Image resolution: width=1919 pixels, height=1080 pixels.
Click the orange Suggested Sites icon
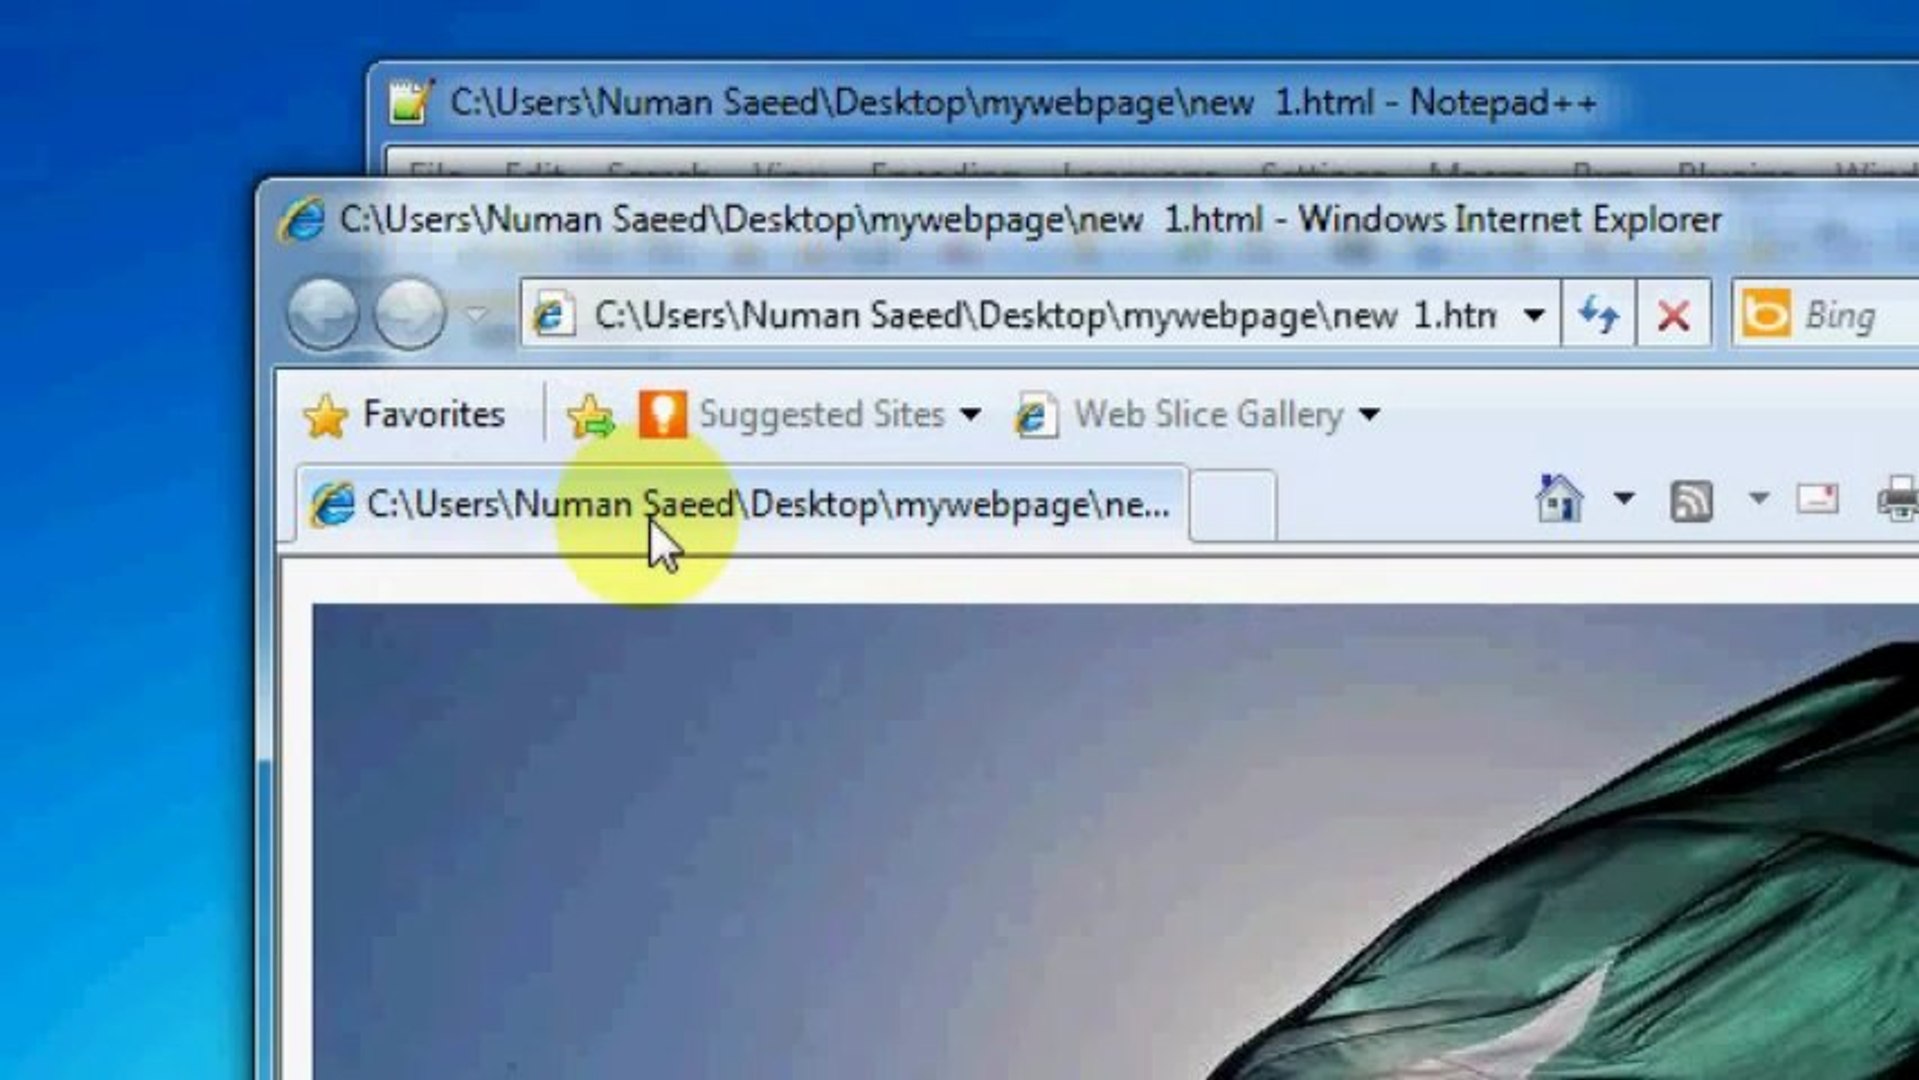(662, 414)
